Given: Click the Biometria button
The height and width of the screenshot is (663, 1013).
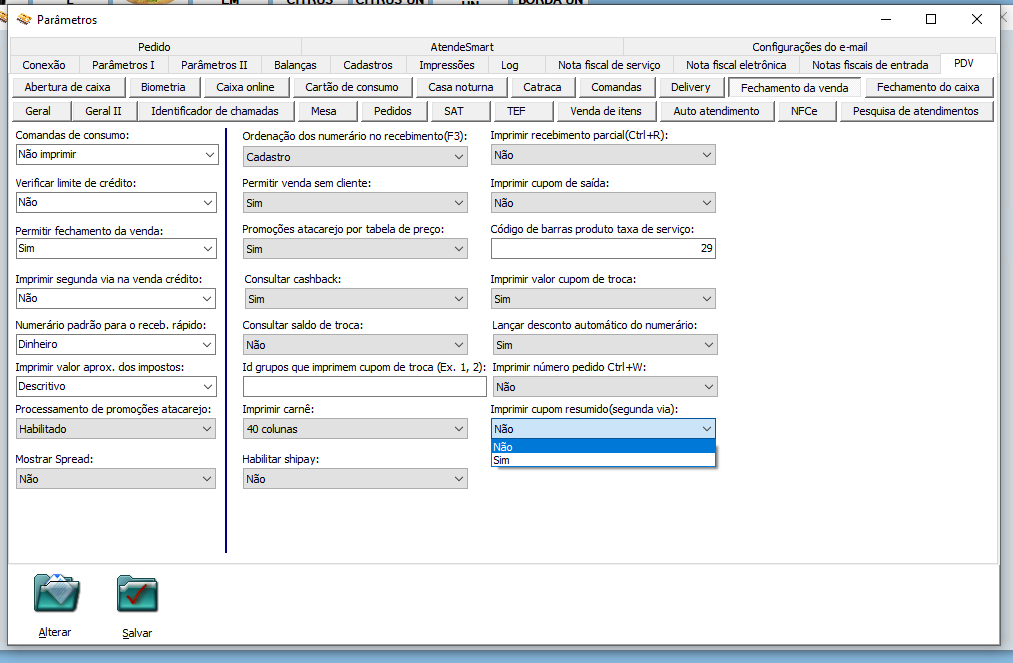Looking at the screenshot, I should click(163, 87).
